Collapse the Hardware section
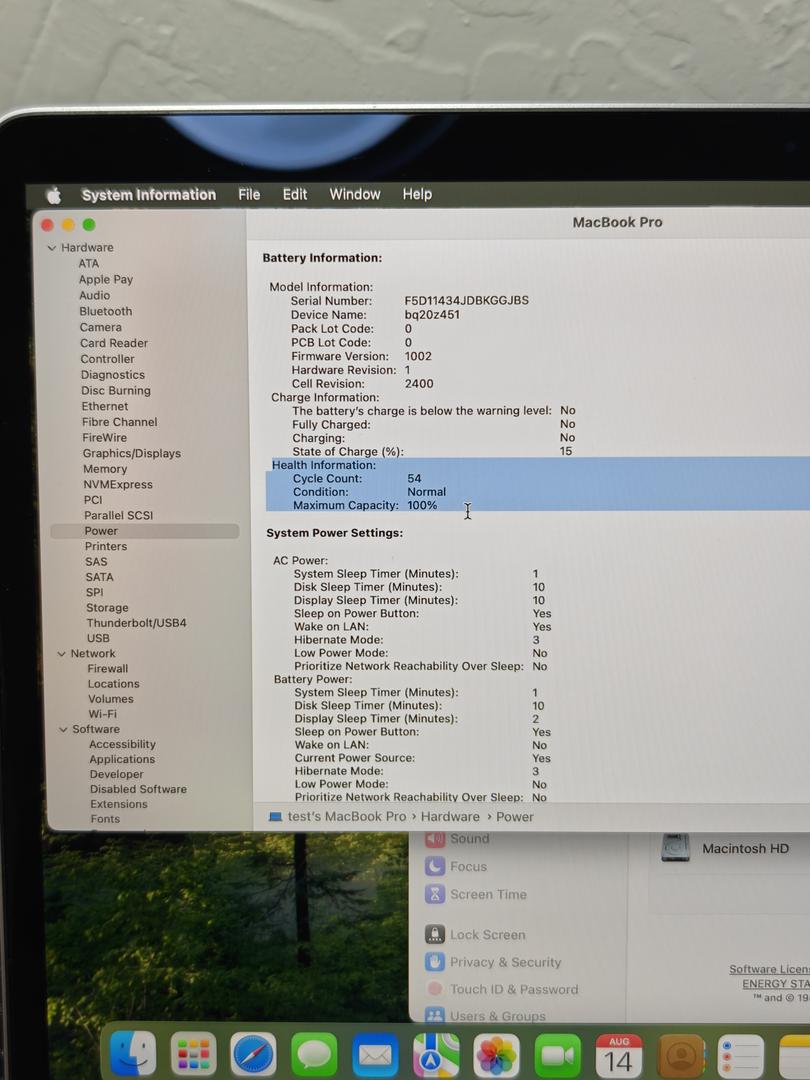The height and width of the screenshot is (1080, 810). coord(52,248)
